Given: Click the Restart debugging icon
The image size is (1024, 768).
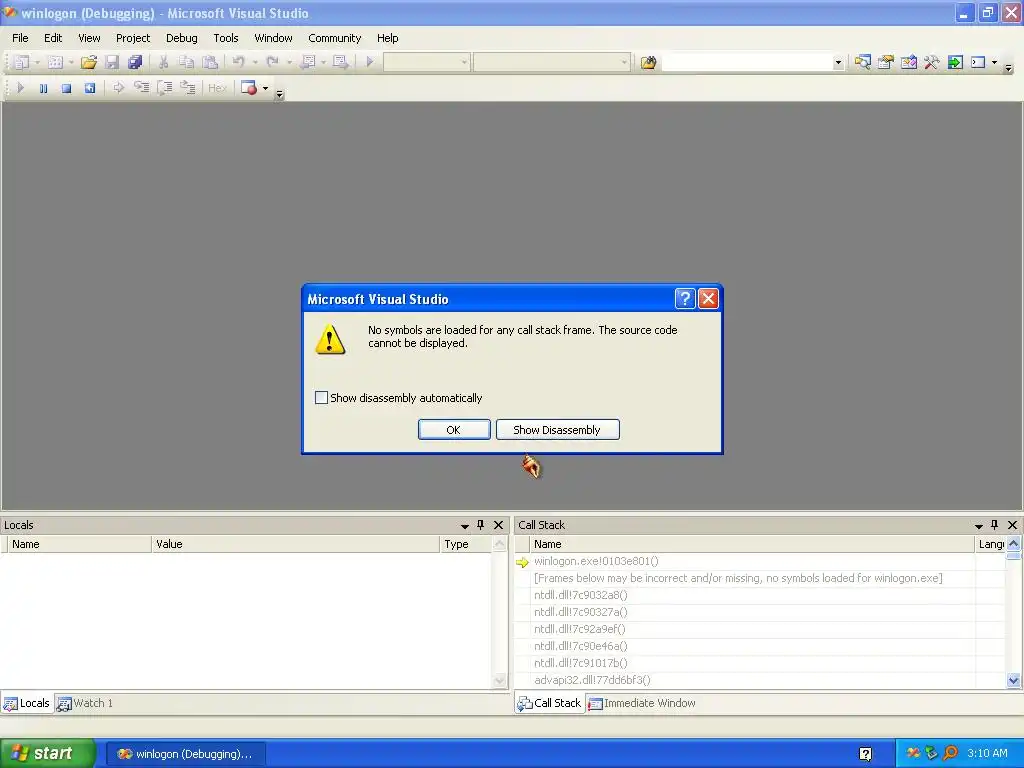Looking at the screenshot, I should 89,88.
